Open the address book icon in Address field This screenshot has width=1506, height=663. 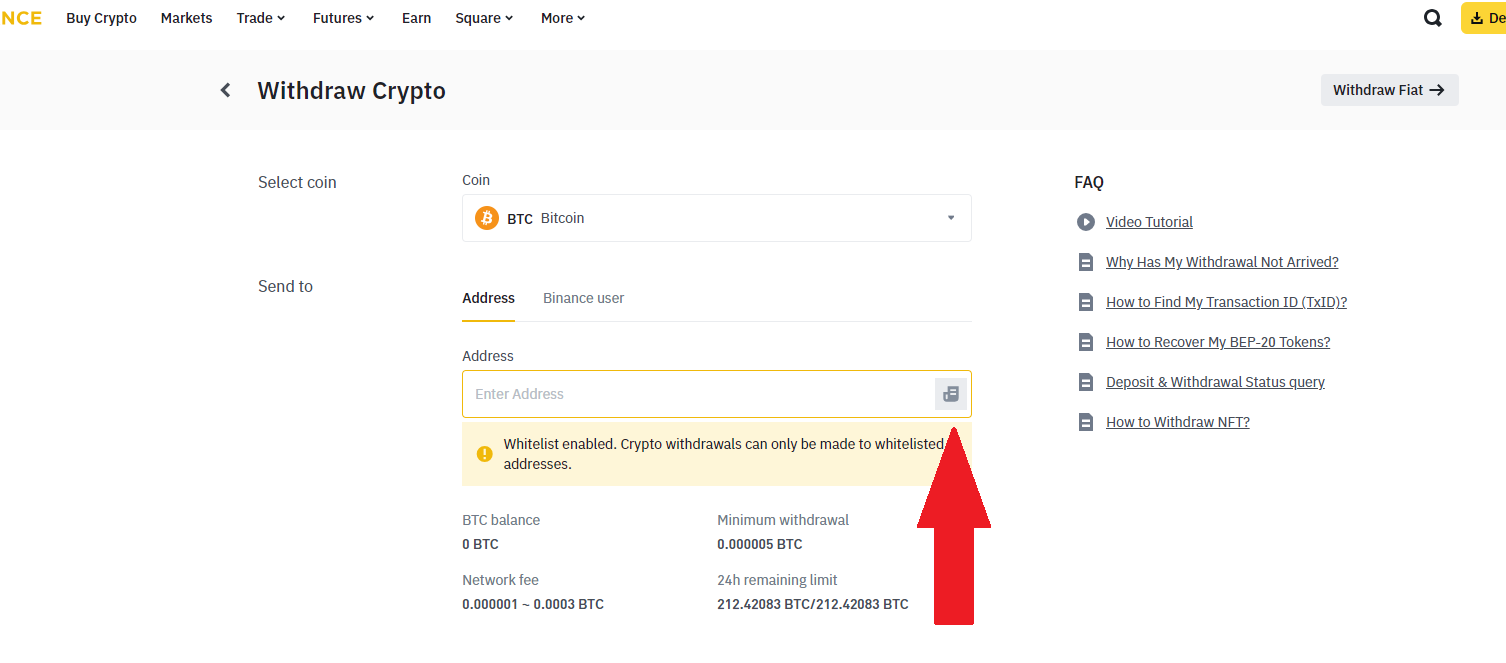(x=951, y=394)
